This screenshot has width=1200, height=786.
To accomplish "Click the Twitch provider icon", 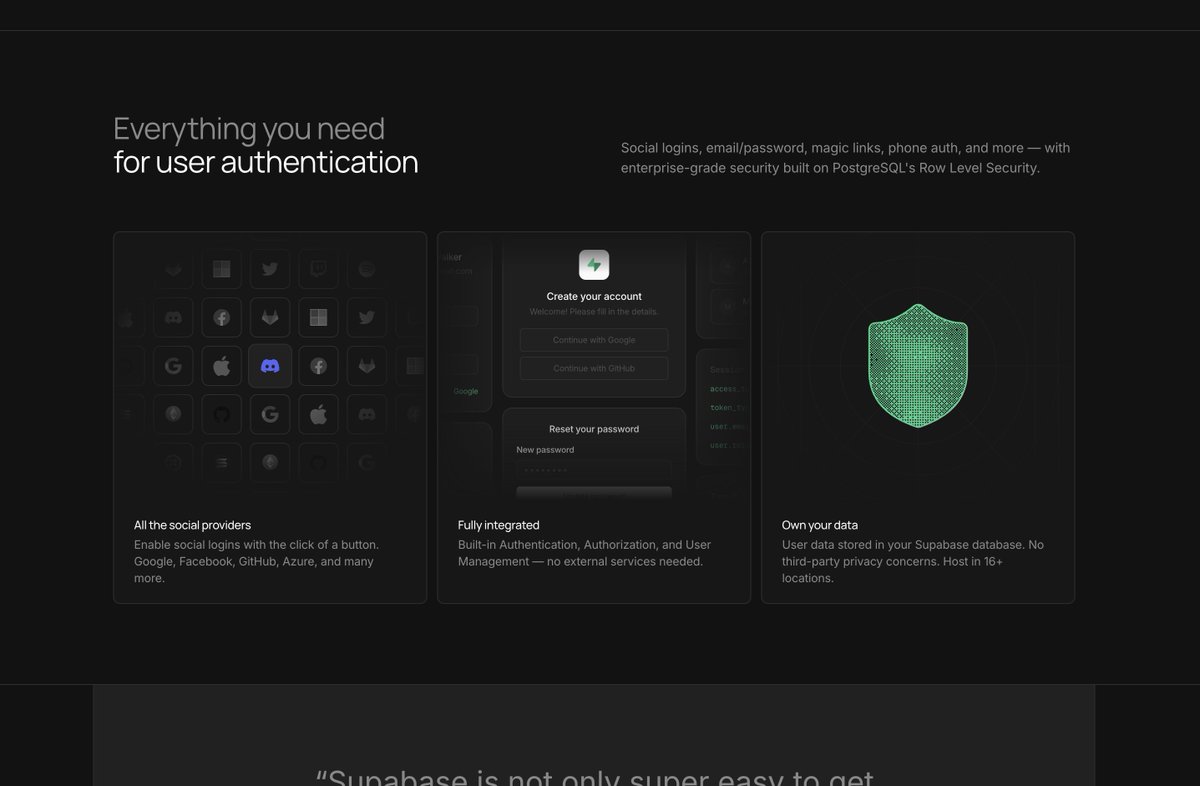I will (x=318, y=269).
